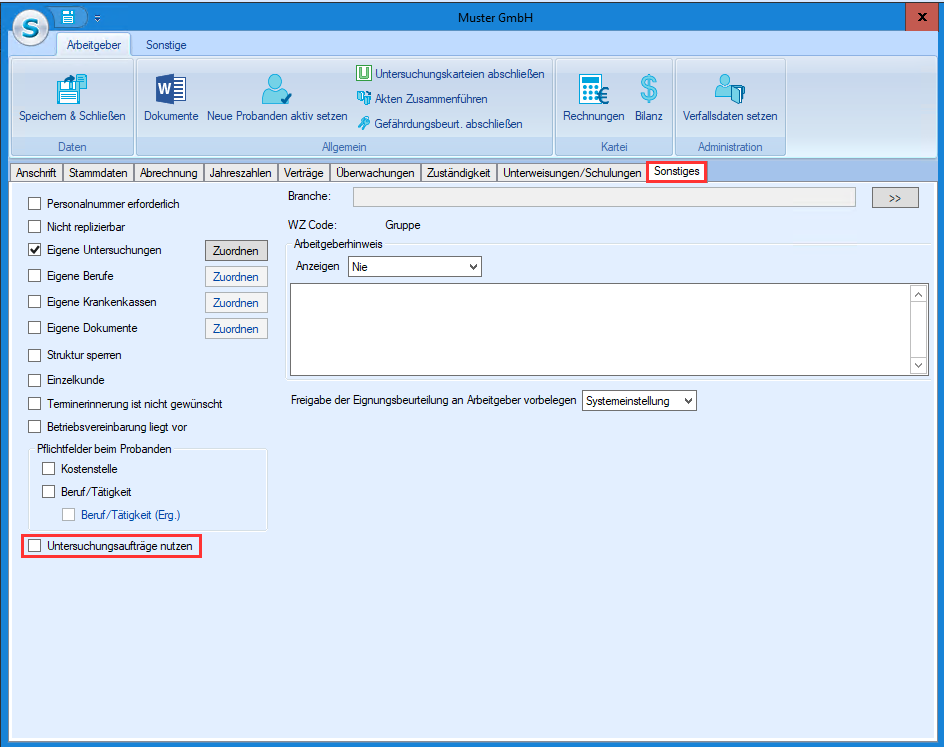Click Speichern & Schließen icon
Viewport: 944px width, 747px height.
pyautogui.click(x=72, y=89)
